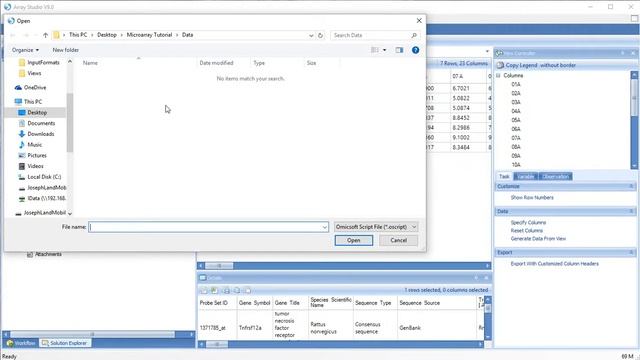Collapse the Columns tree node
Image resolution: width=640 pixels, height=360 pixels.
[498, 76]
